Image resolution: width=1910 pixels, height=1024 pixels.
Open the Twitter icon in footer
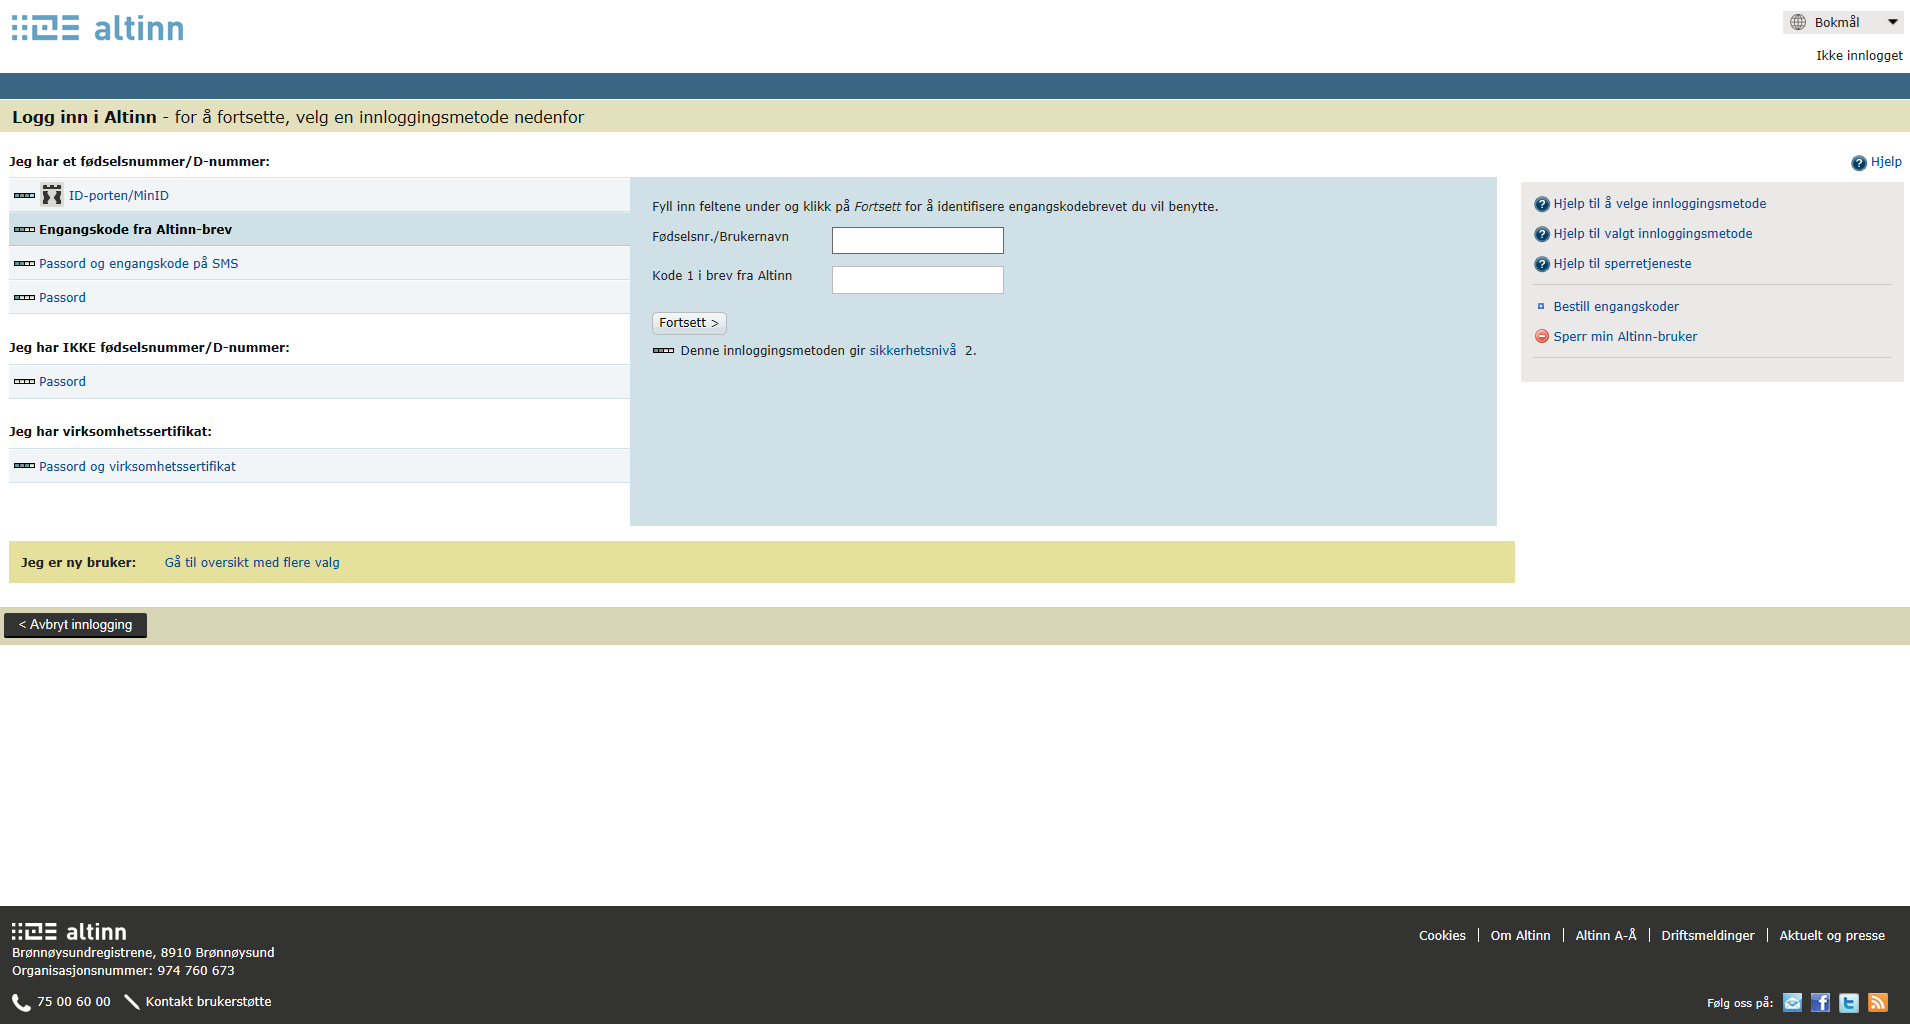1849,1003
